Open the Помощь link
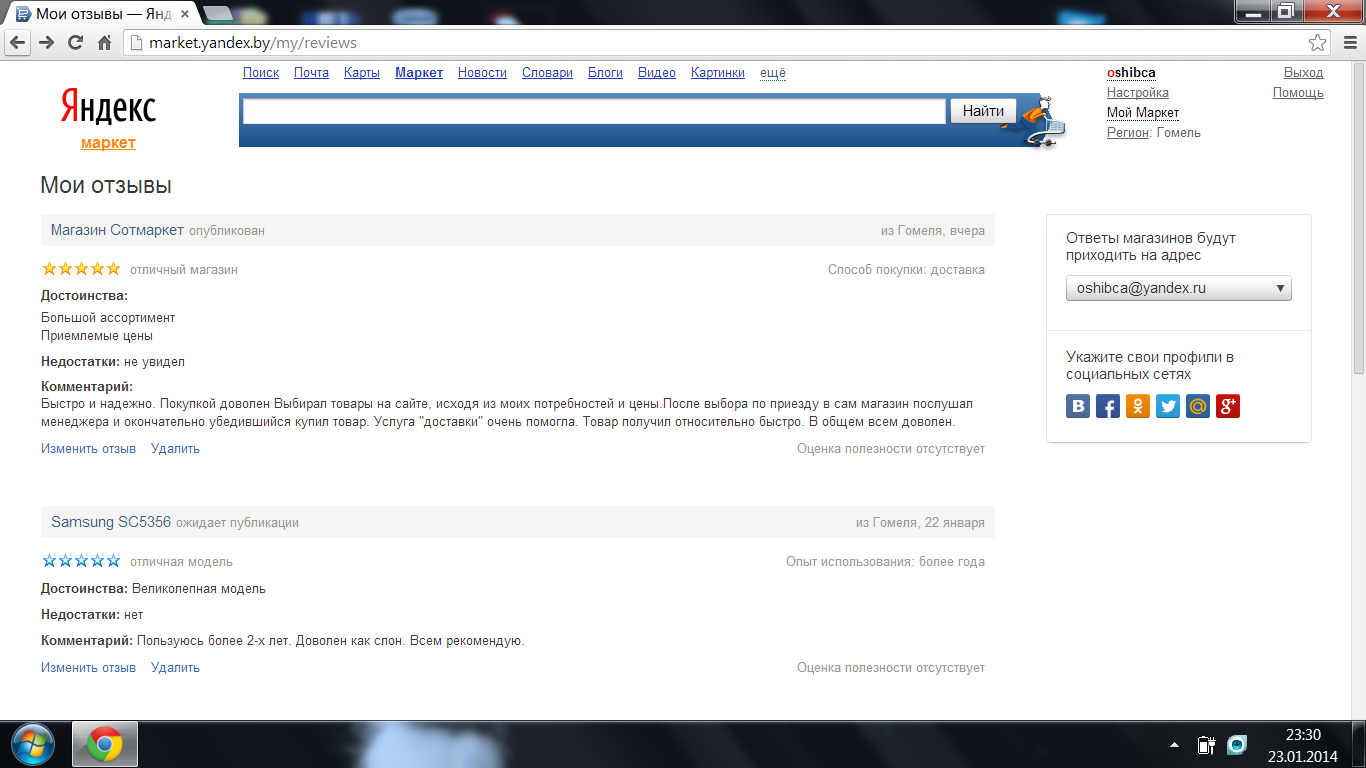The image size is (1366, 768). [1298, 93]
